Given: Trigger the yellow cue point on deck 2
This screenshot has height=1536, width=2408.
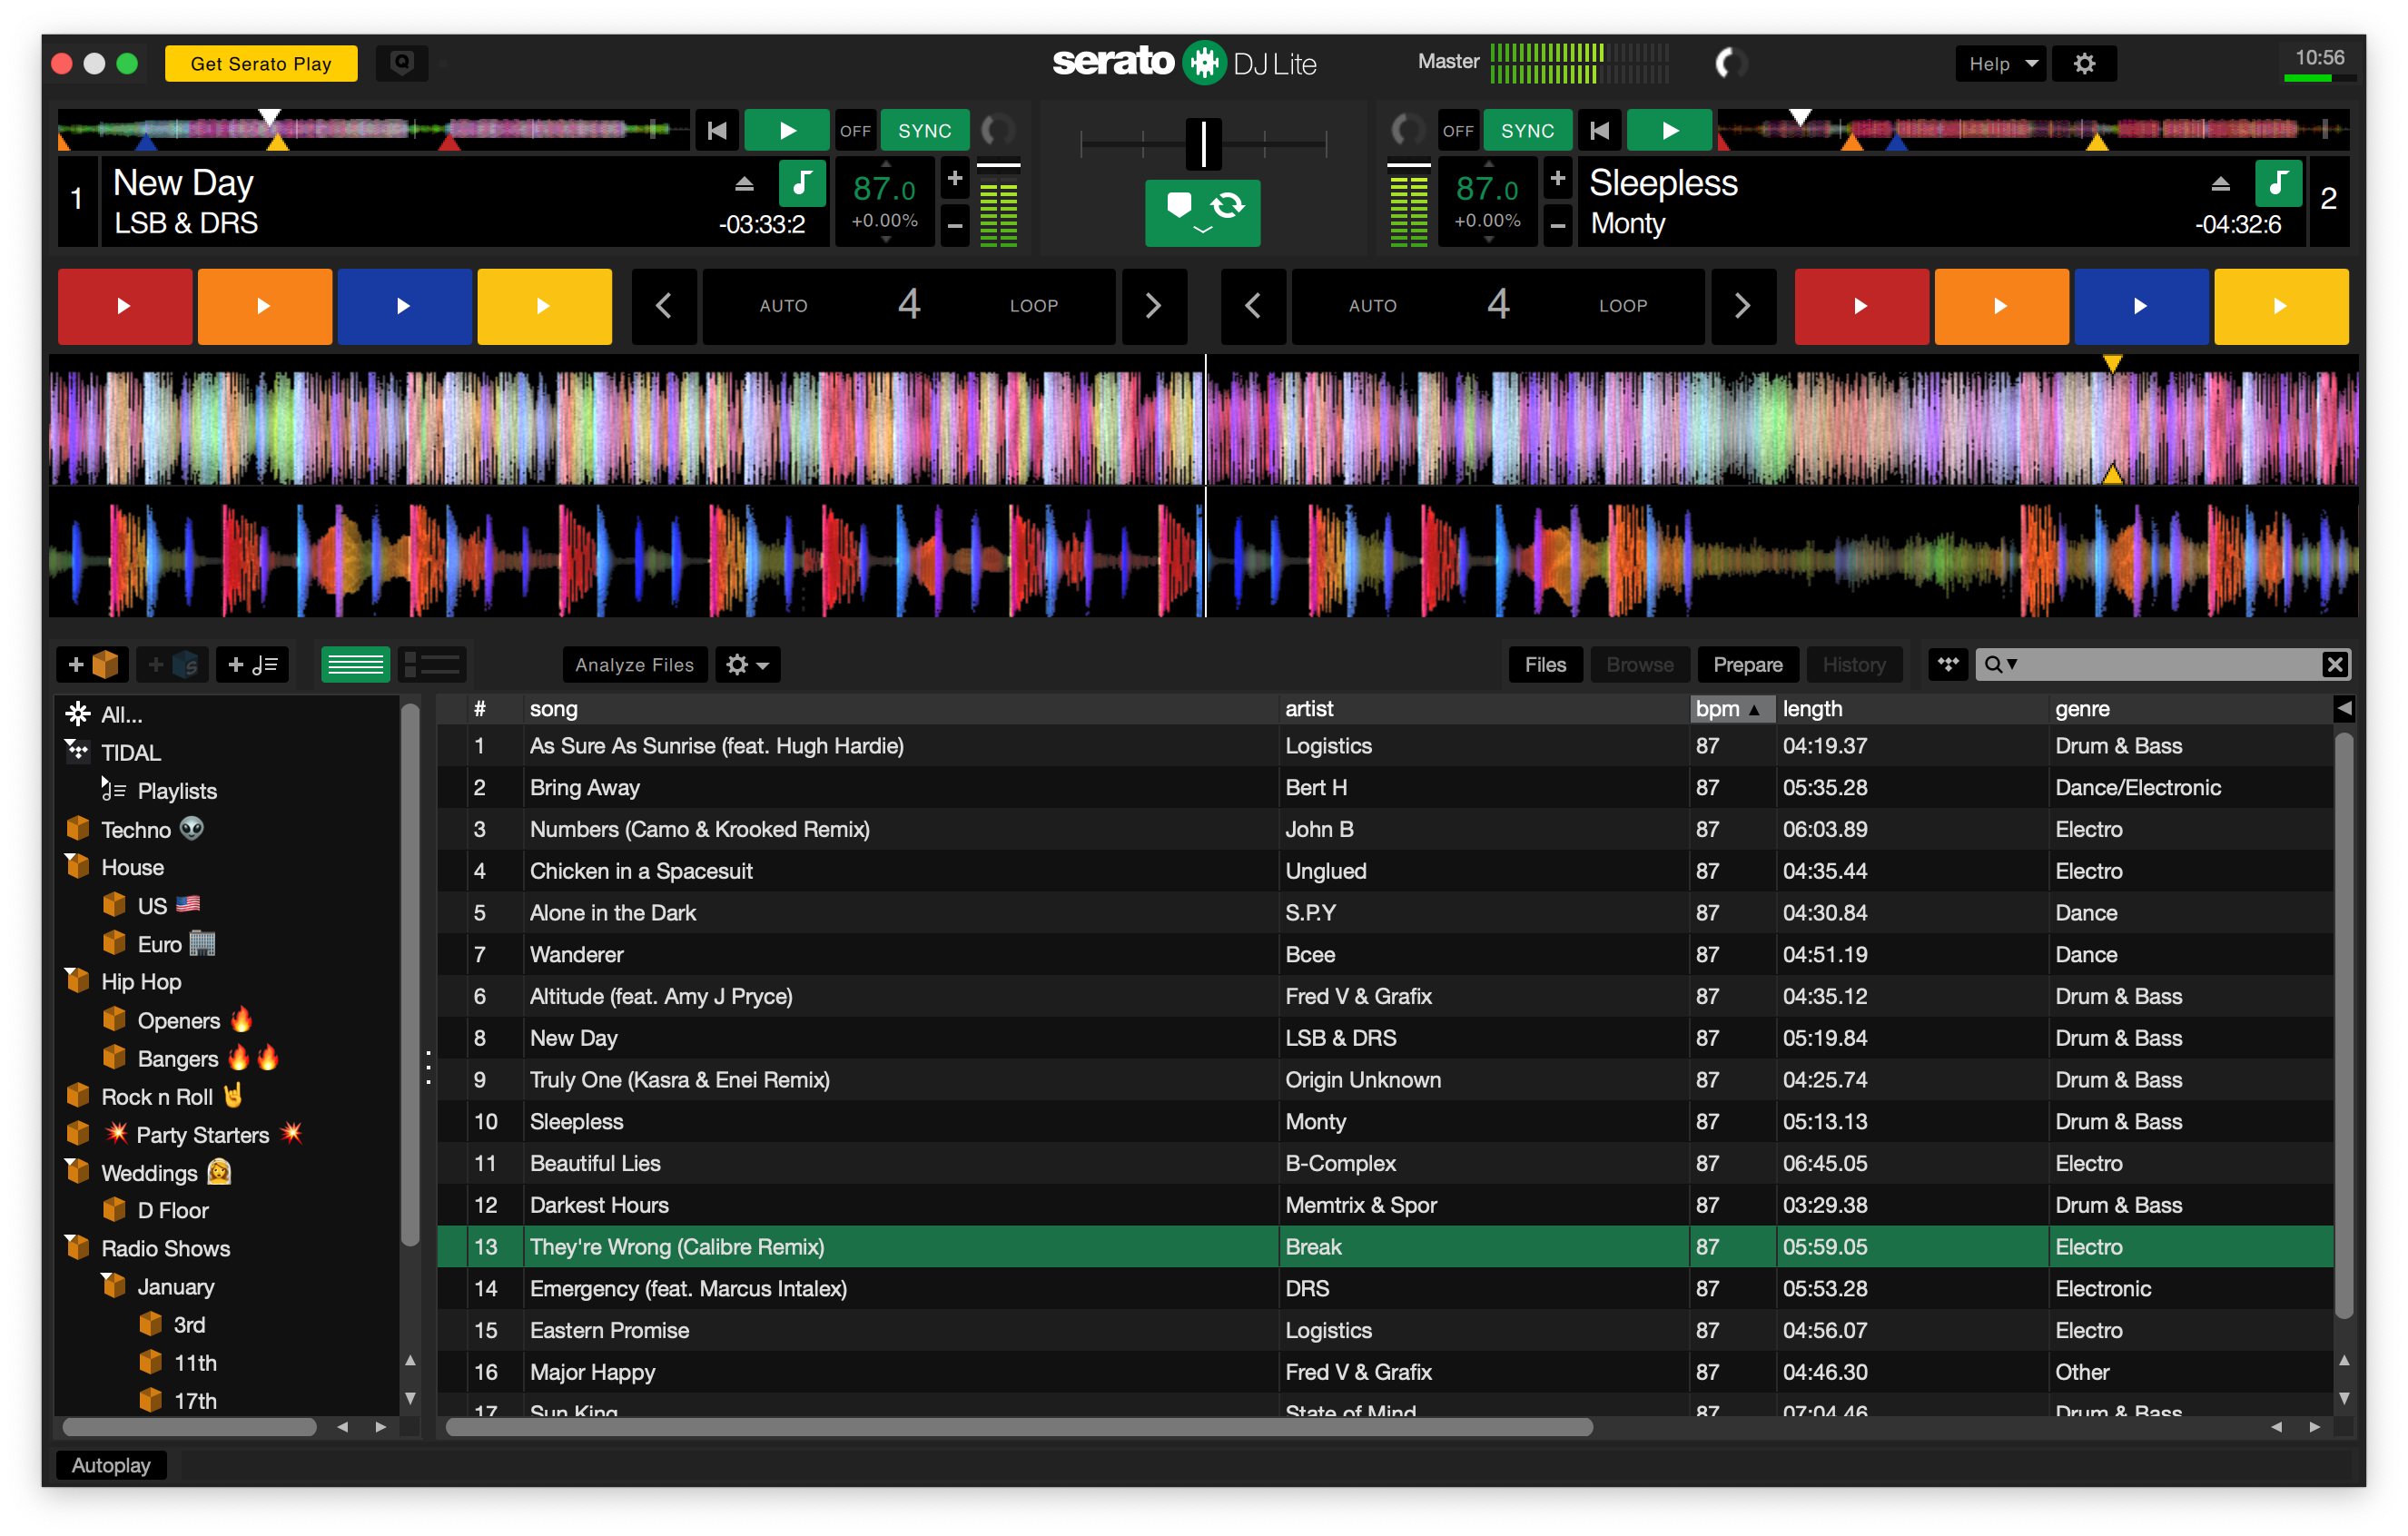Looking at the screenshot, I should click(x=2280, y=306).
